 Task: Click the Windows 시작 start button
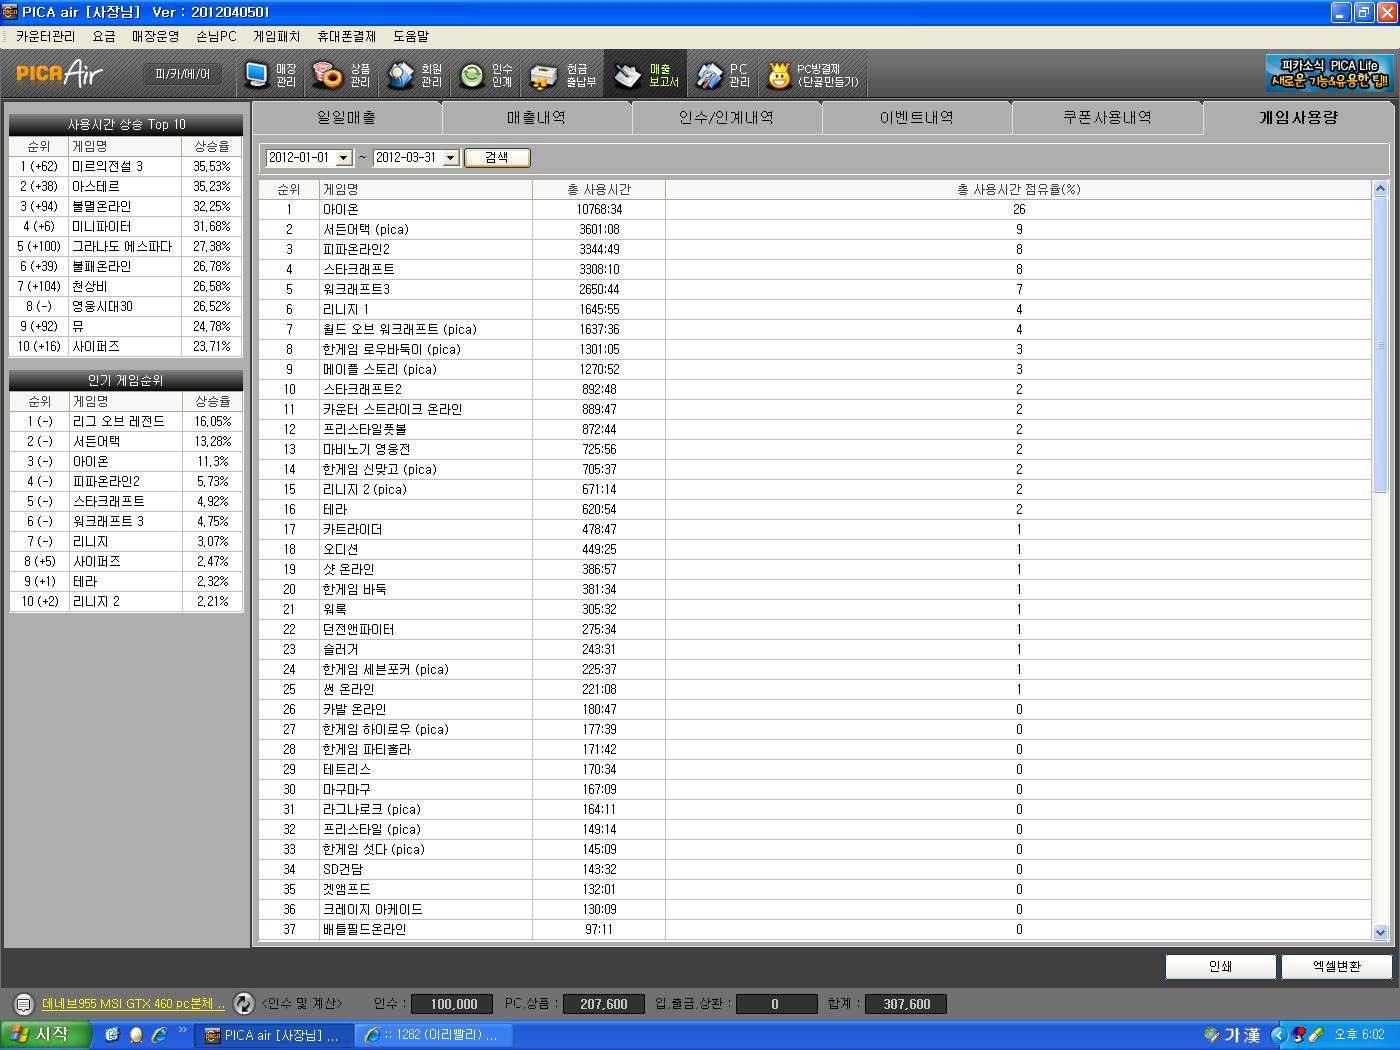click(46, 1035)
